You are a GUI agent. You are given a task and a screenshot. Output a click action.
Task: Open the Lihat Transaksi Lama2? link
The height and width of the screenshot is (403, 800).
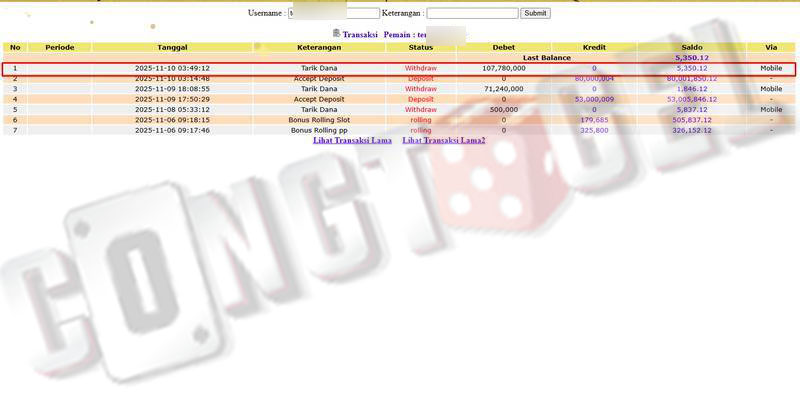pyautogui.click(x=443, y=140)
